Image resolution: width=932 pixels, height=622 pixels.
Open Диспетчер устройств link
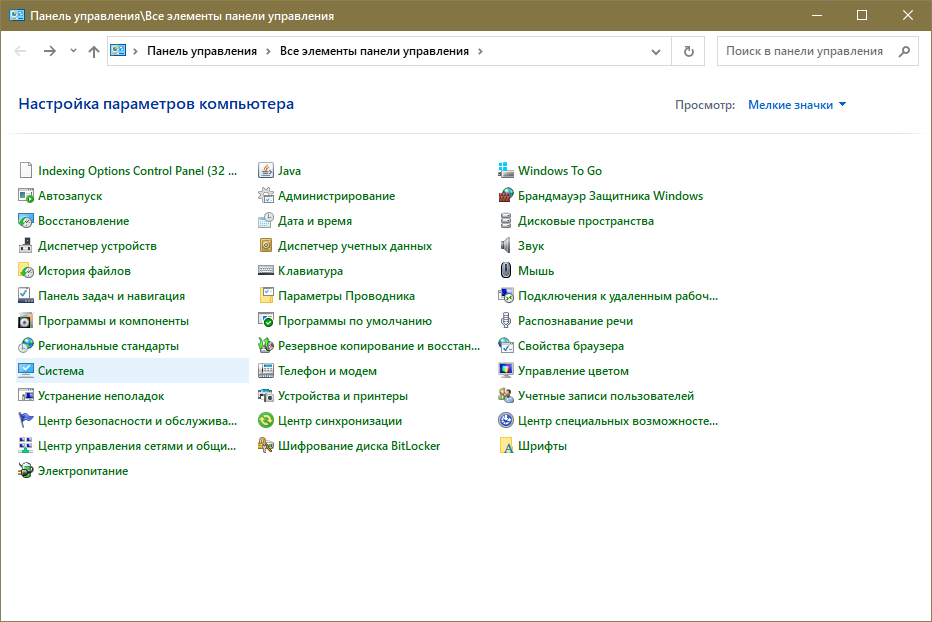(97, 246)
